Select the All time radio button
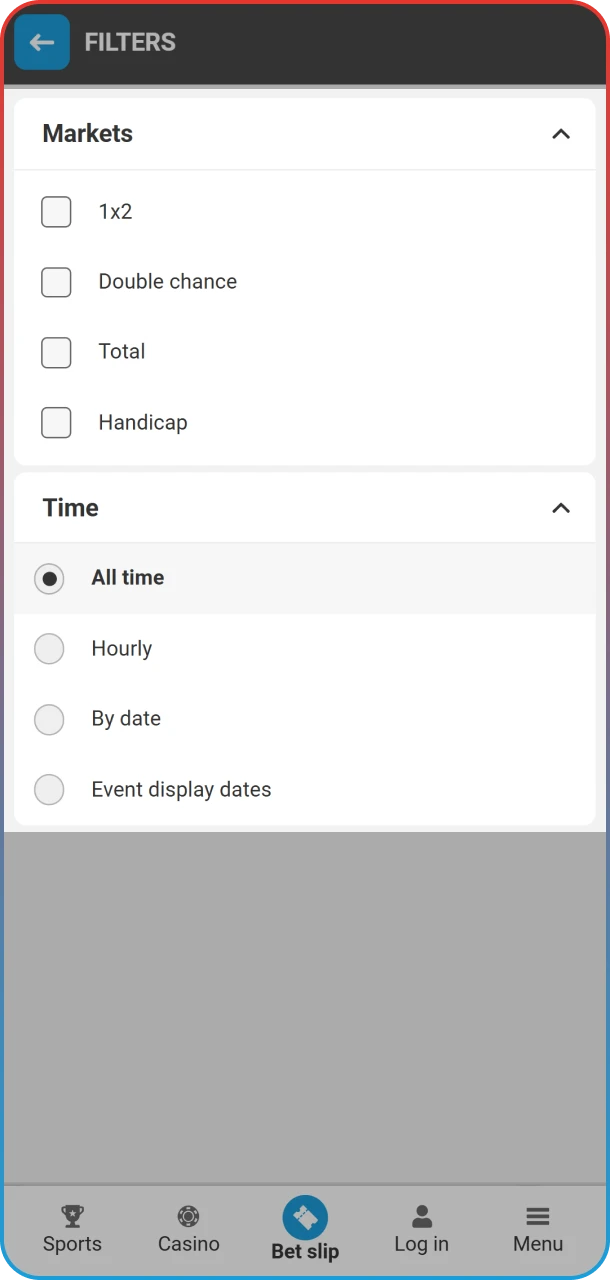Image resolution: width=610 pixels, height=1280 pixels. (49, 579)
